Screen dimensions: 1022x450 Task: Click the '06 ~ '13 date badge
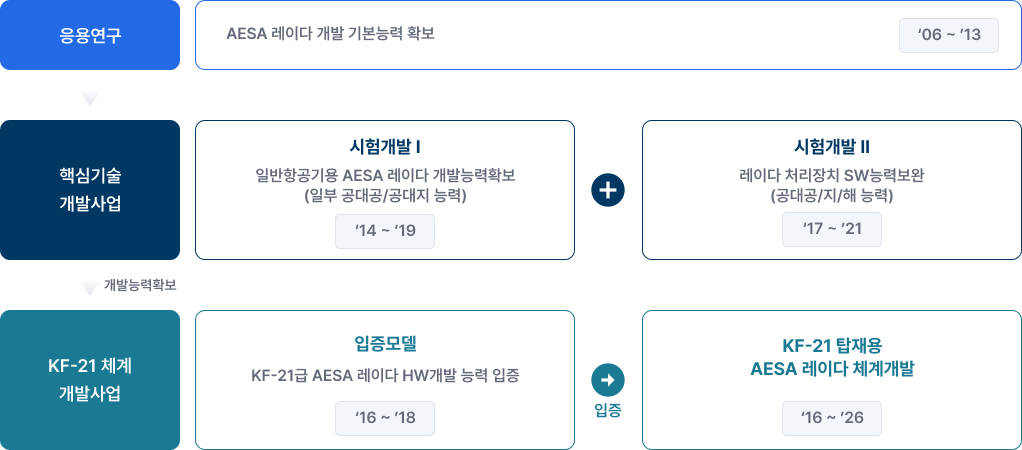point(949,37)
